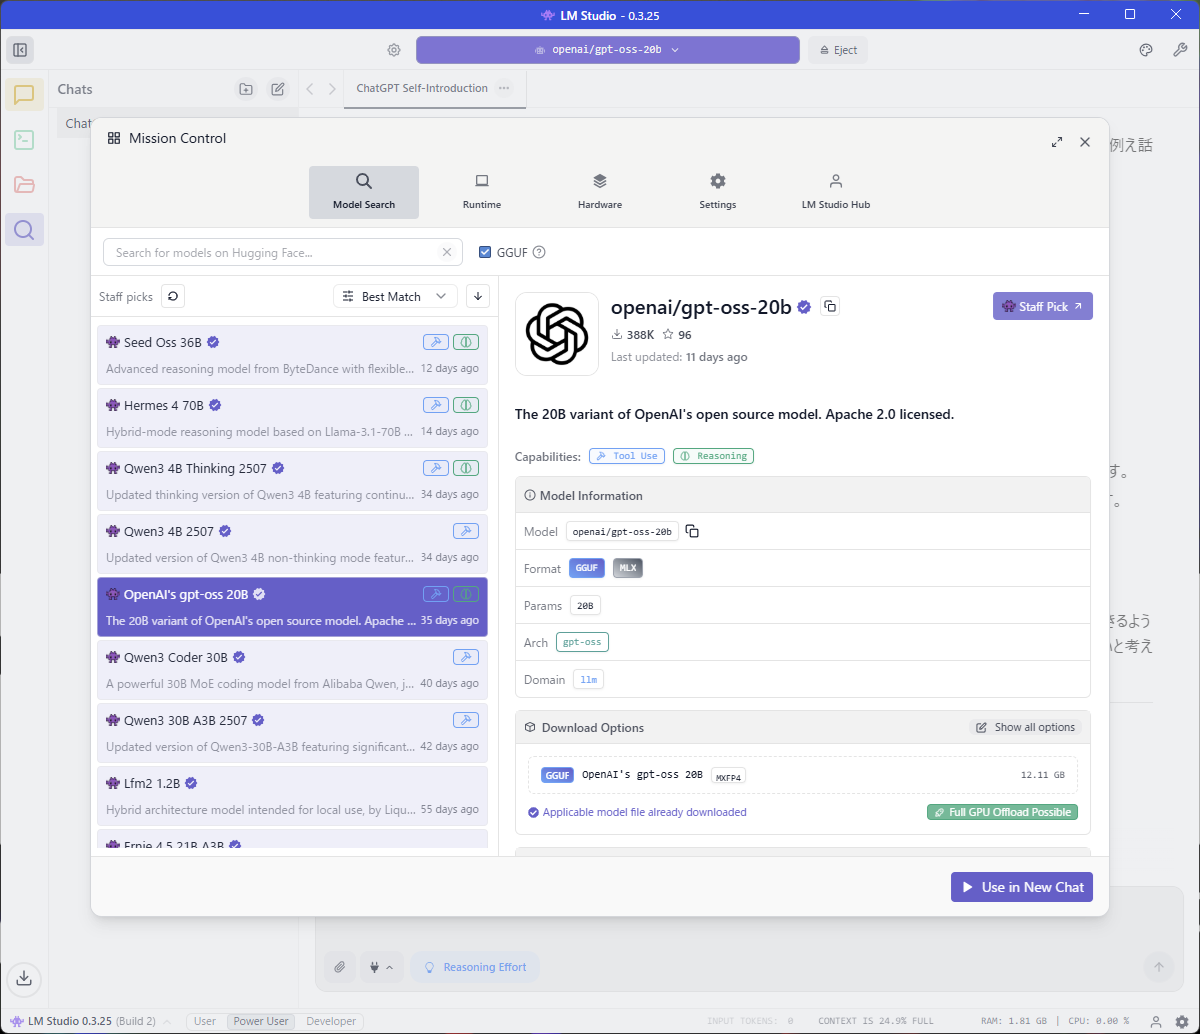The image size is (1200, 1034).
Task: Toggle the GGUF checkbox
Action: tap(485, 253)
